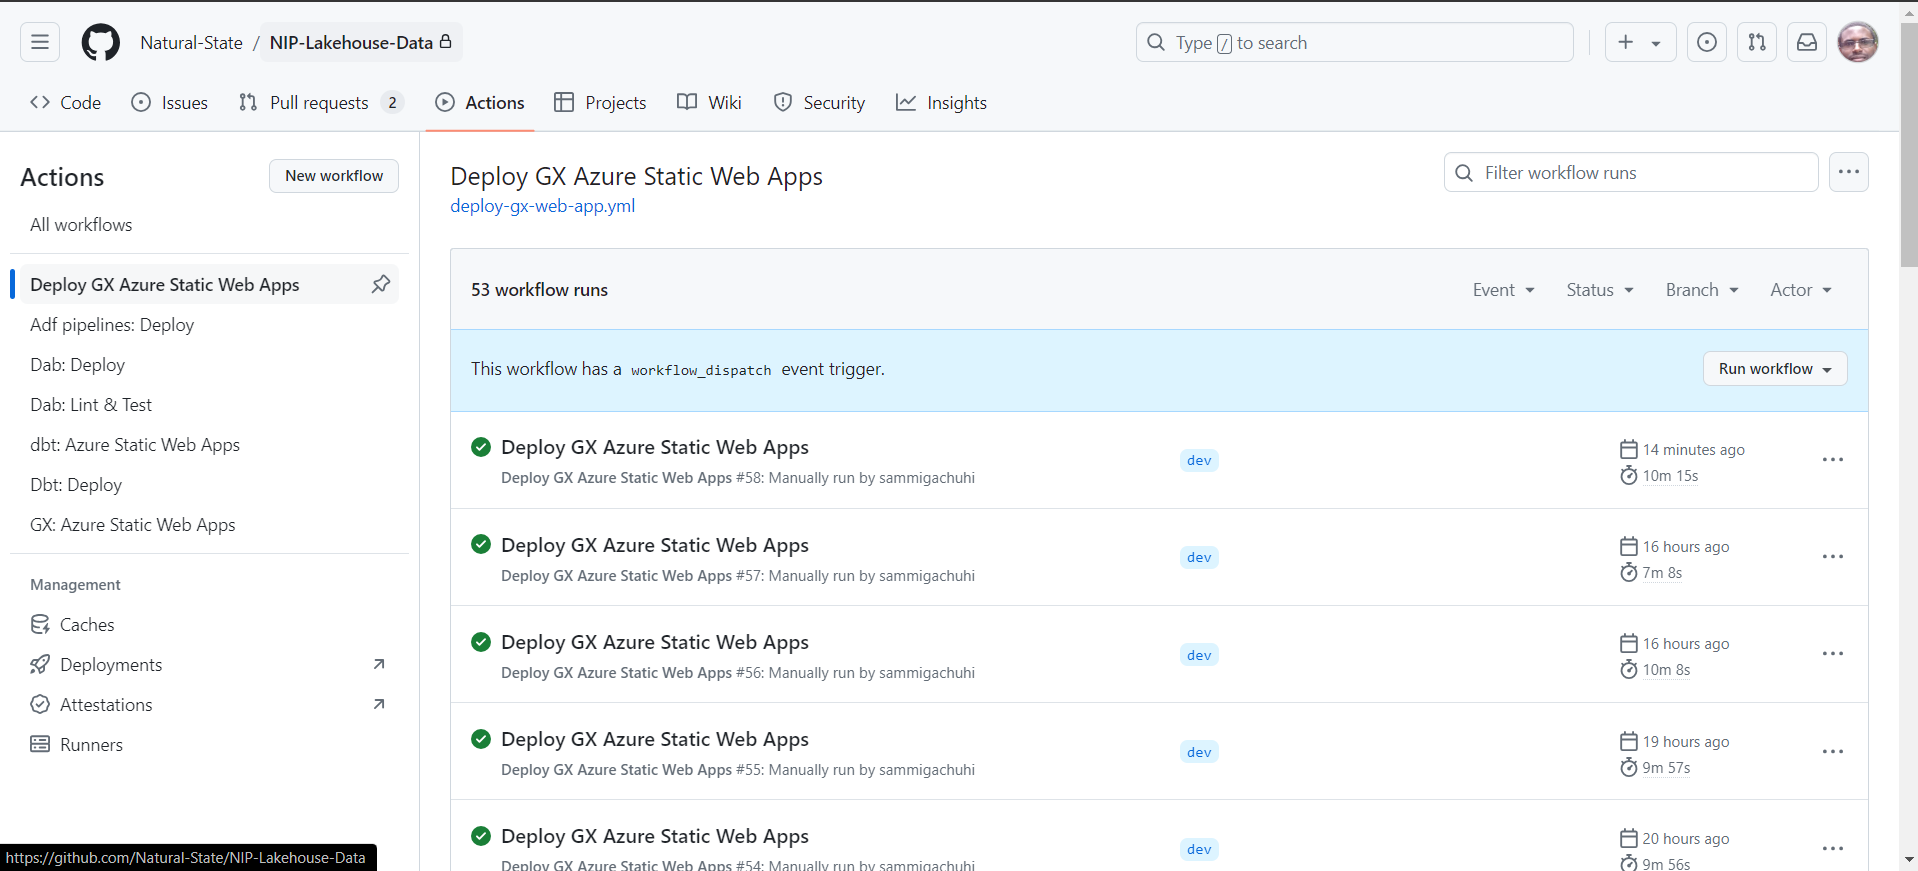Select dbt: Azure Static Web Apps workflow
The height and width of the screenshot is (871, 1918).
[x=209, y=445]
